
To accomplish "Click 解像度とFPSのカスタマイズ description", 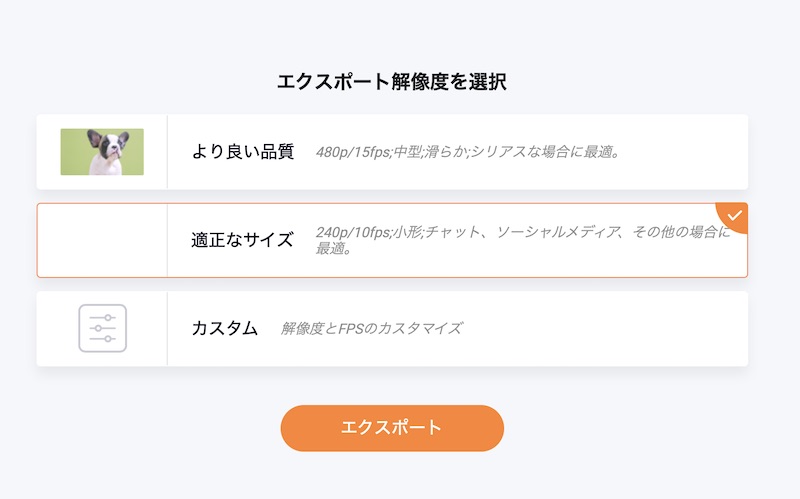I will 371,328.
